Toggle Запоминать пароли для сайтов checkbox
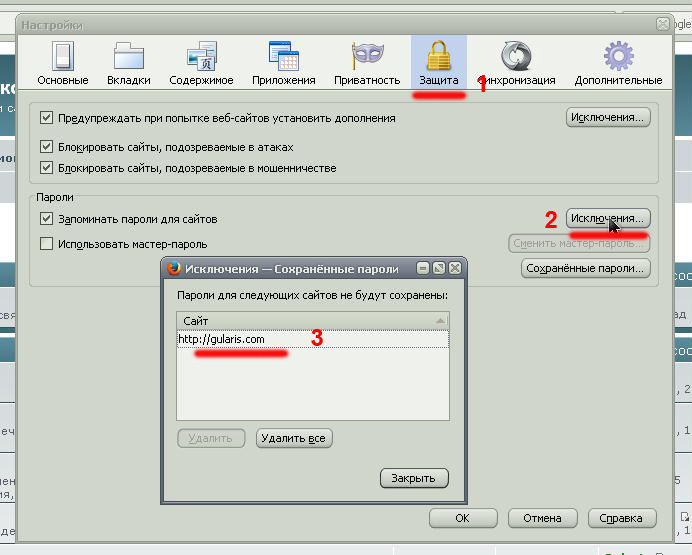 coord(46,218)
